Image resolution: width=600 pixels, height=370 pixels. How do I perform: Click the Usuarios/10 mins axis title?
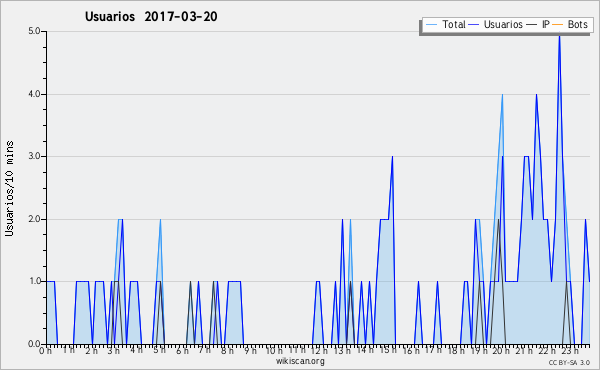[x=9, y=189]
